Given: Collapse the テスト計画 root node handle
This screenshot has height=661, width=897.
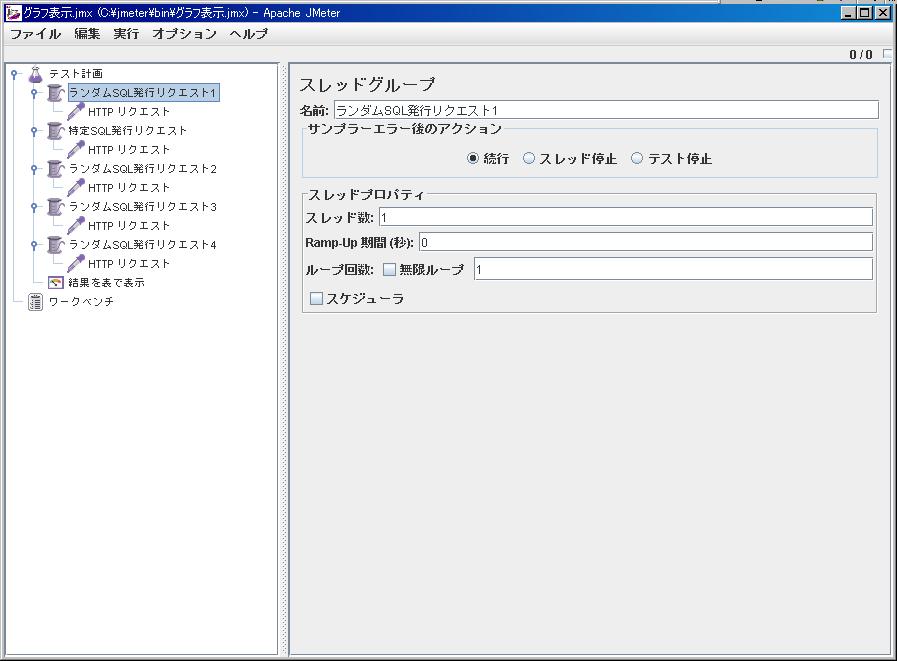Looking at the screenshot, I should [14, 74].
